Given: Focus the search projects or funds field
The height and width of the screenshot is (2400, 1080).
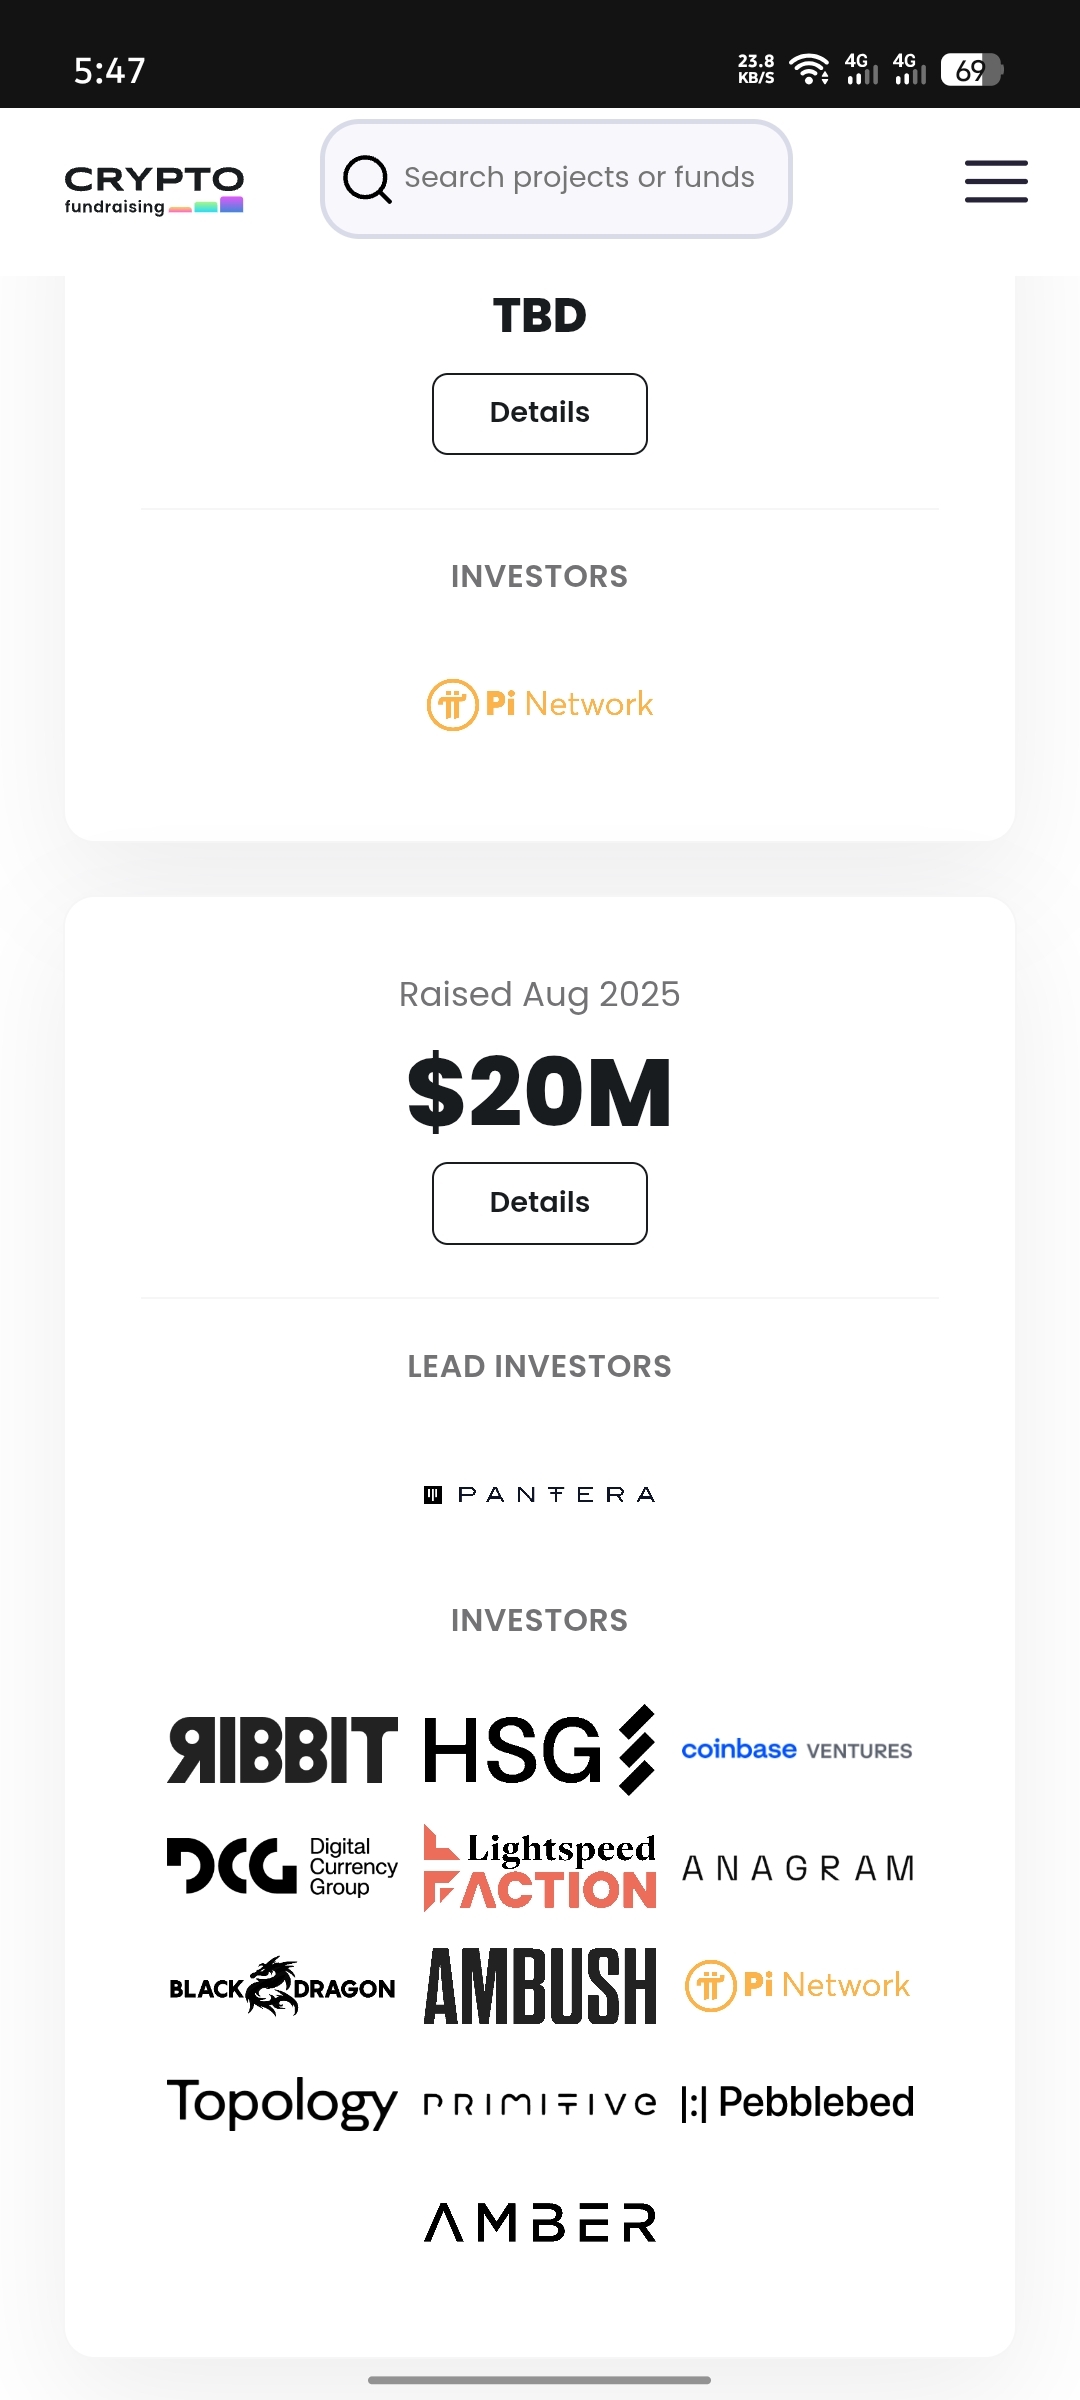Looking at the screenshot, I should (580, 178).
